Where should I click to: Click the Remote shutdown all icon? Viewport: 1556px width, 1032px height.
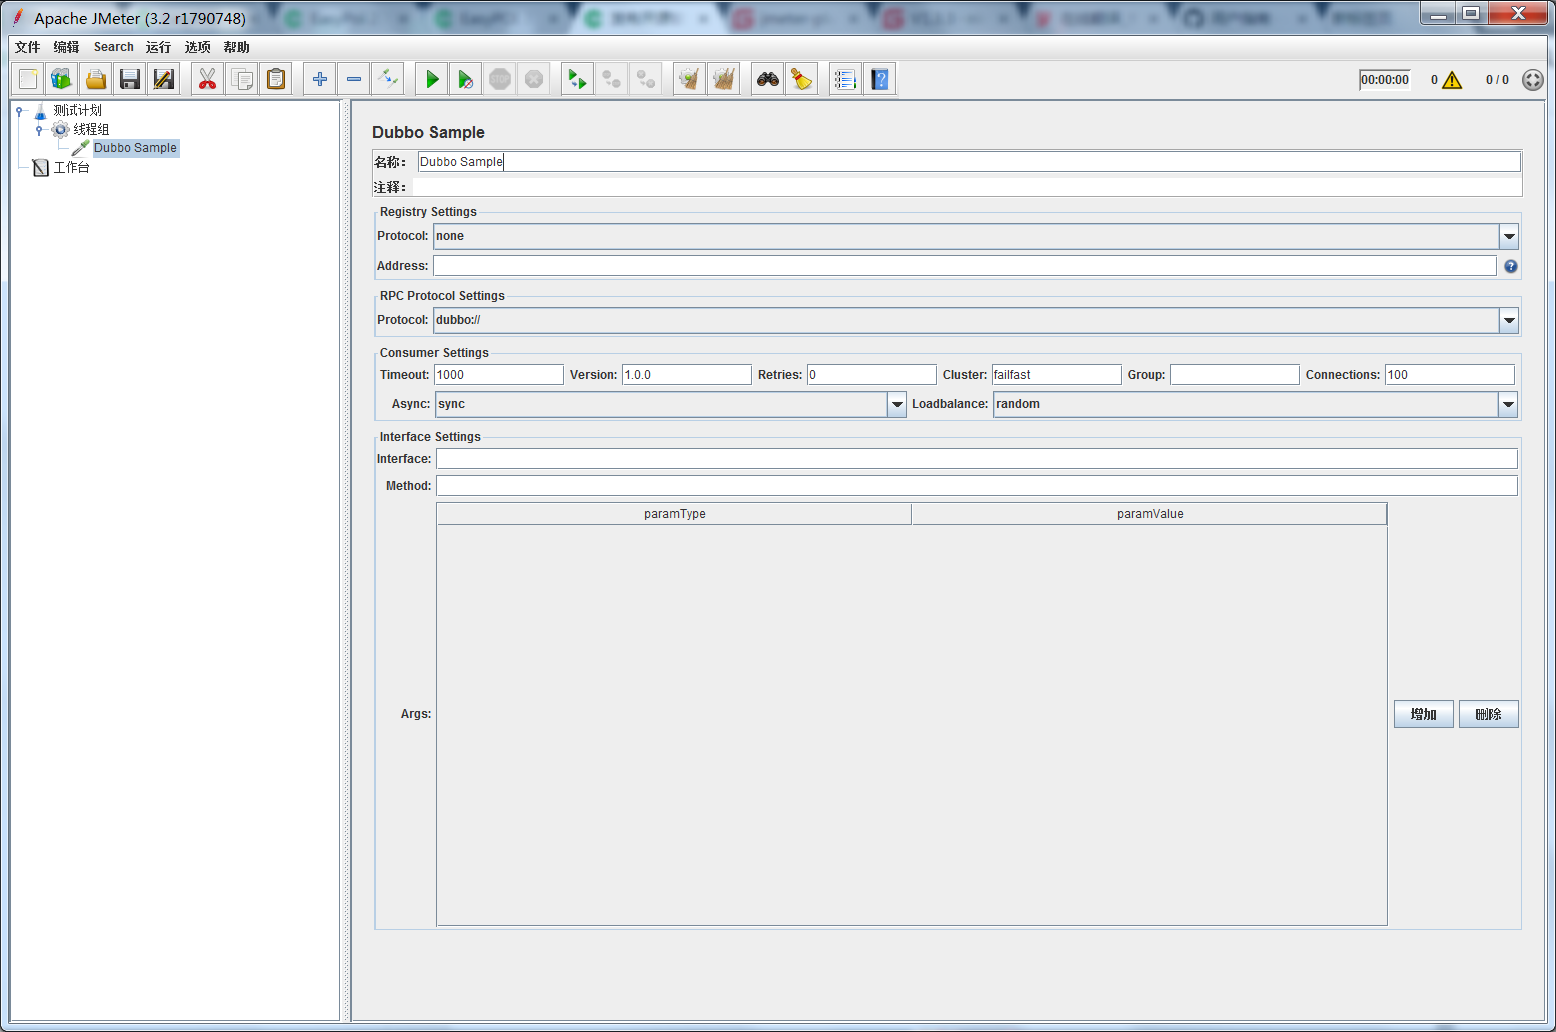pos(645,79)
